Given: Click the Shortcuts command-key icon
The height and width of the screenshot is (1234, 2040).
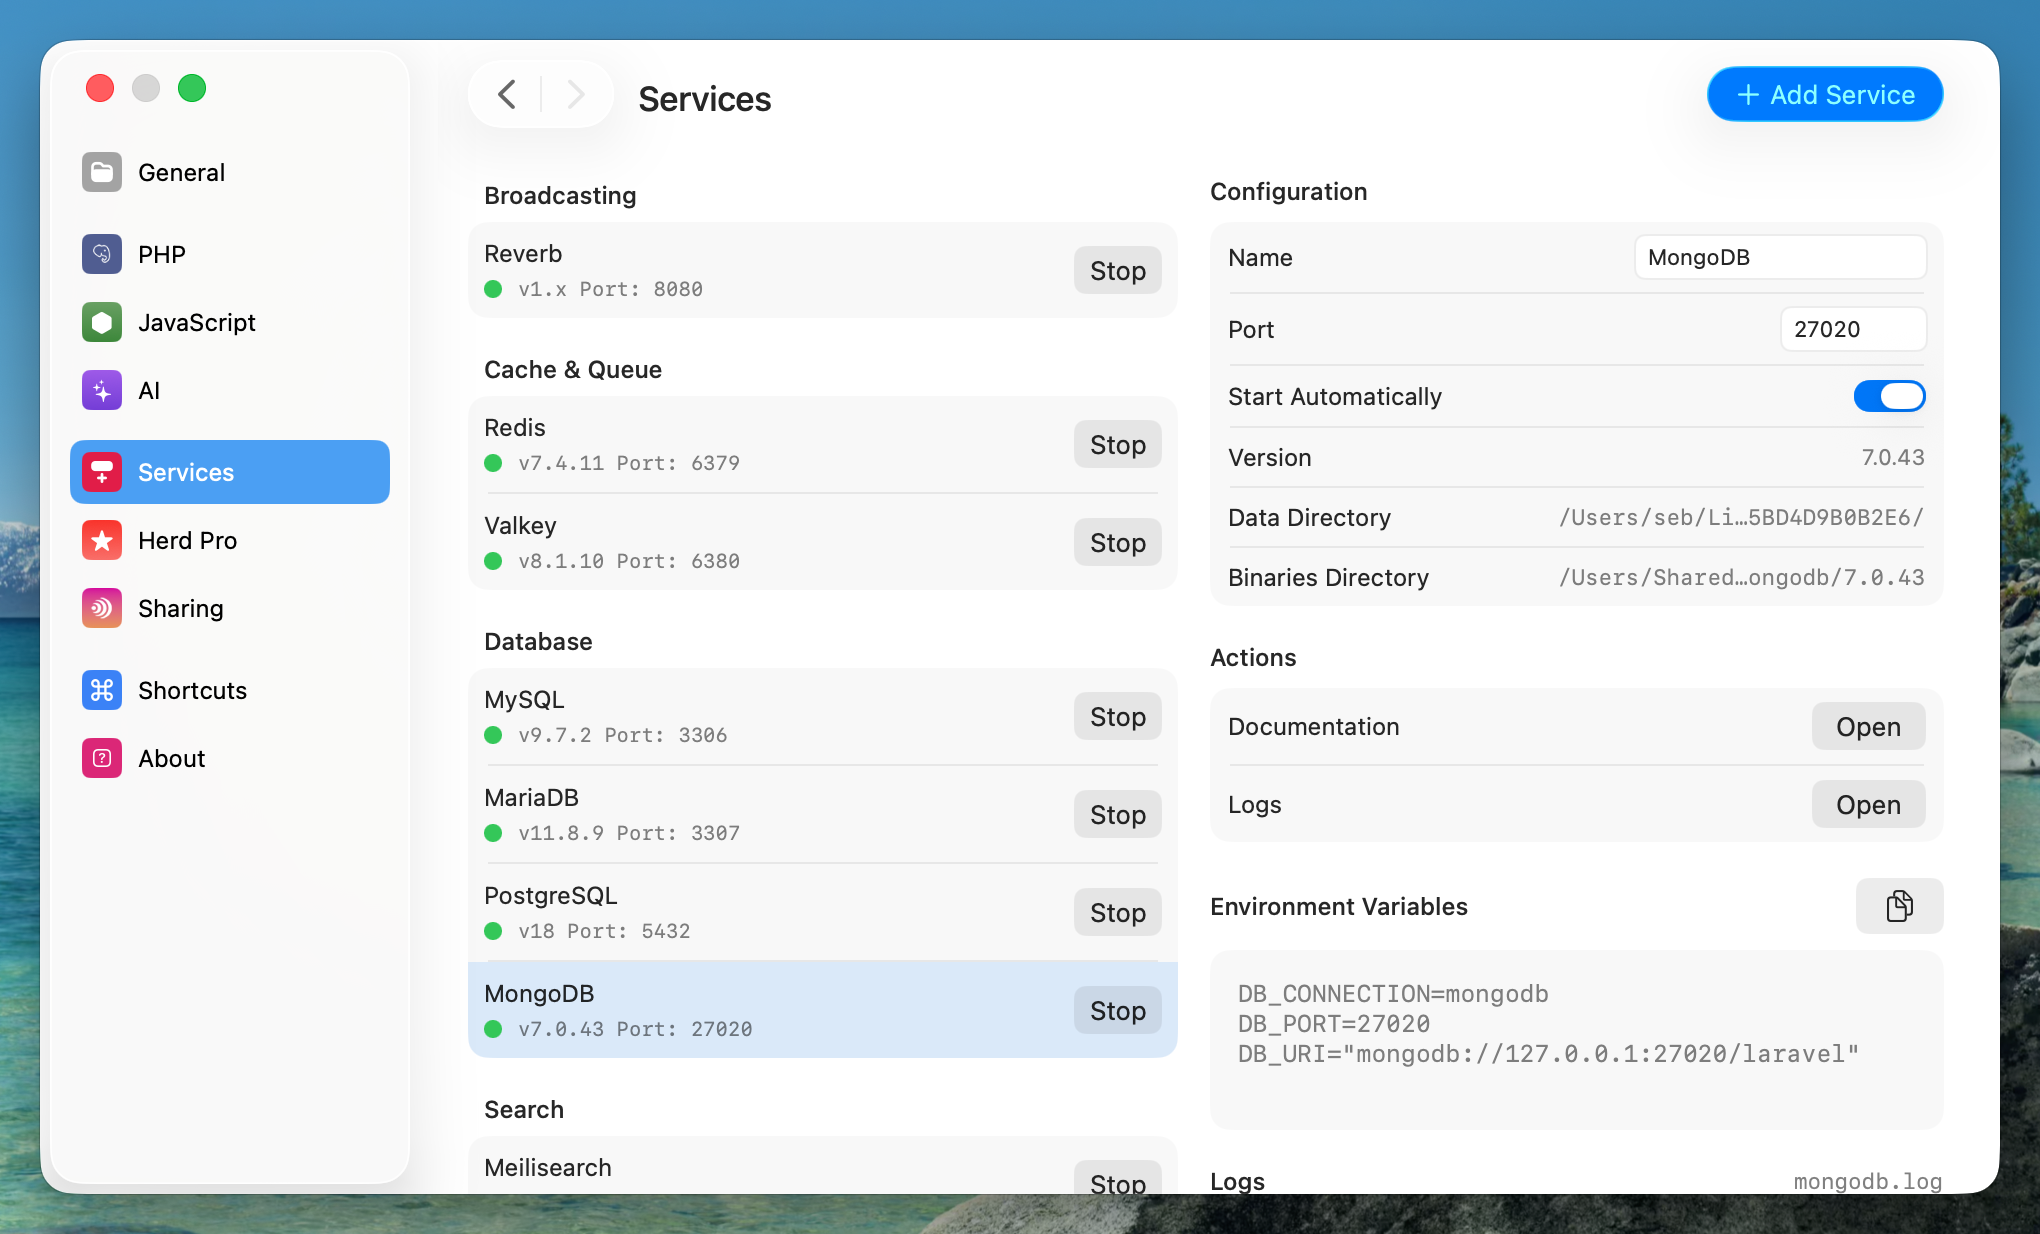Looking at the screenshot, I should 102,690.
